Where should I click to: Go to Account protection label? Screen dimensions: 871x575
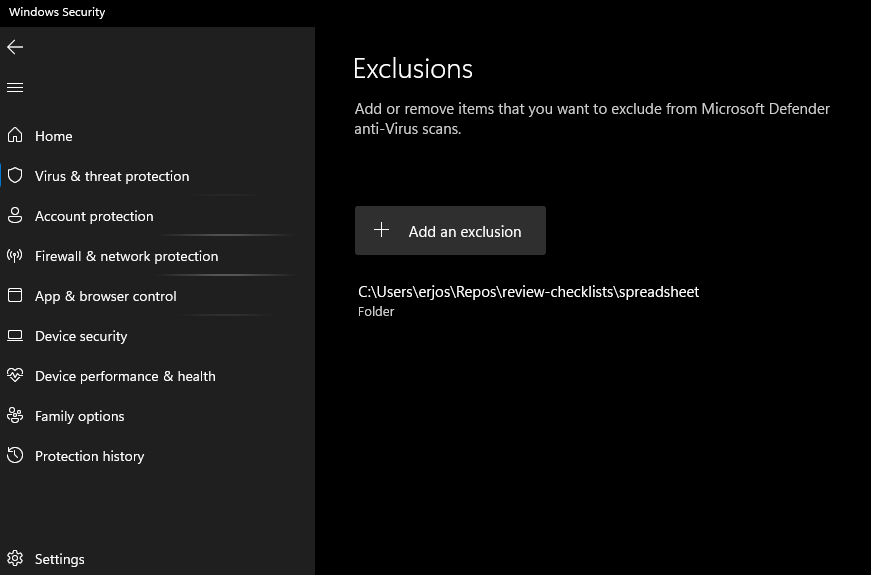click(x=94, y=216)
